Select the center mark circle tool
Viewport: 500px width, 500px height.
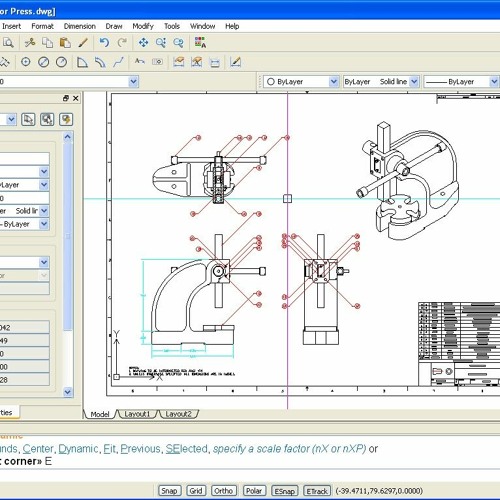click(x=26, y=62)
